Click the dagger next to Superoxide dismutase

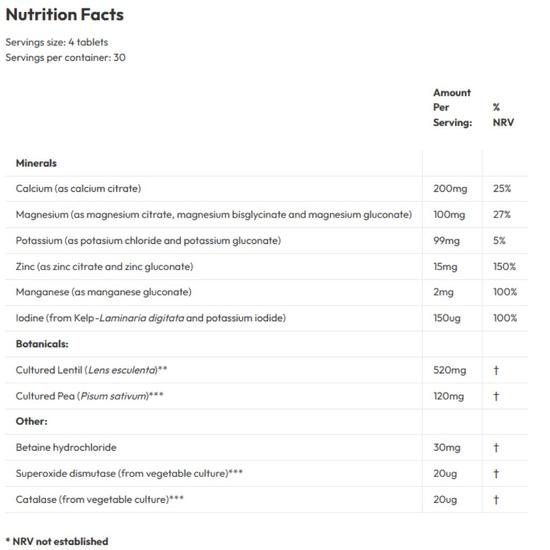click(496, 474)
